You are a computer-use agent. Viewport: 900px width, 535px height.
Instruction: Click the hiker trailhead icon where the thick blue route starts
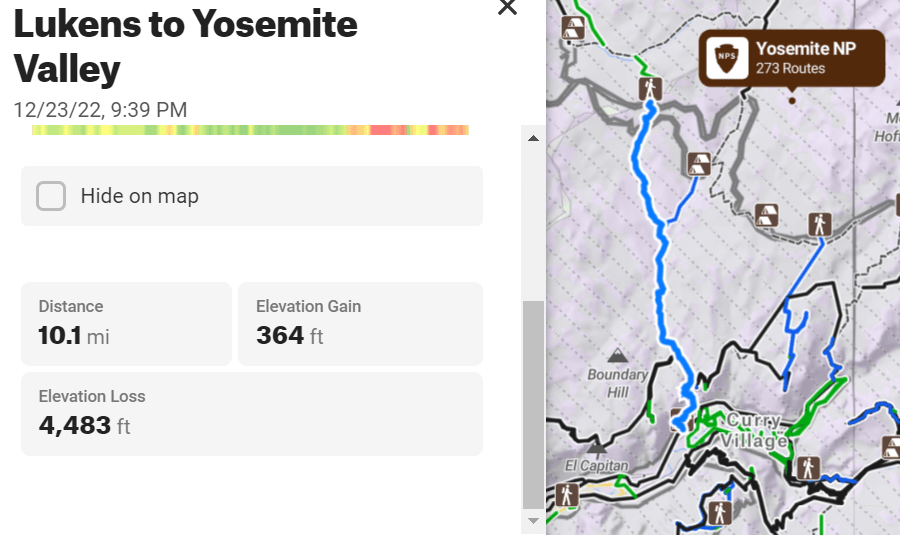(651, 90)
